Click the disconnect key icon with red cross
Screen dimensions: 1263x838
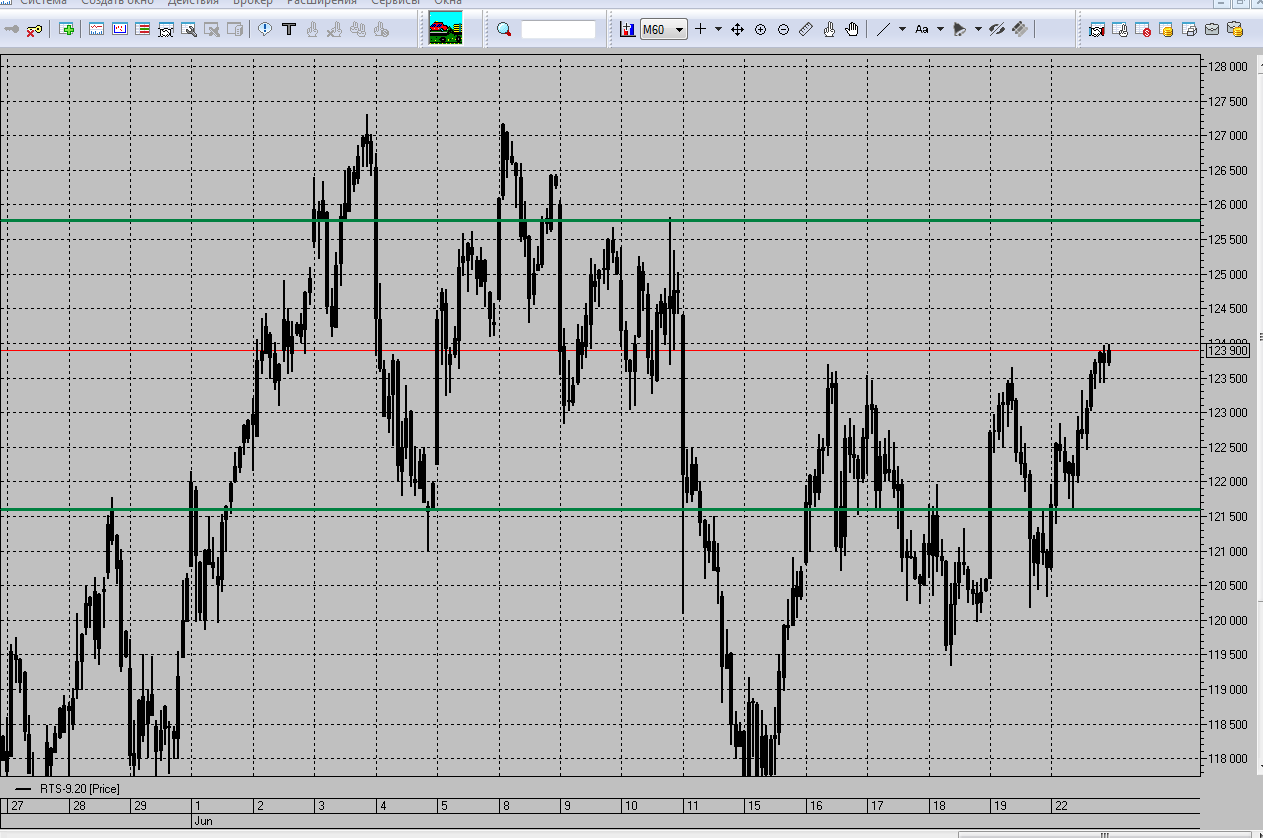point(34,30)
